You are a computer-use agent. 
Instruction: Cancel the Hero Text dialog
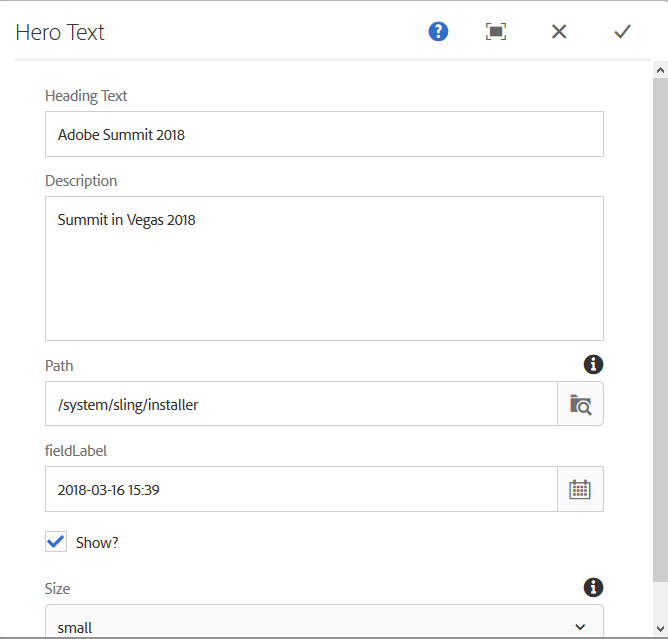click(x=559, y=32)
